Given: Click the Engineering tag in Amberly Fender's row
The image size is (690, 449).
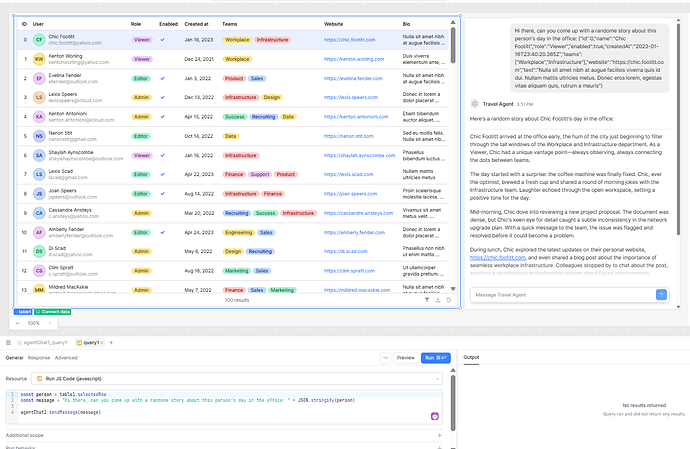Looking at the screenshot, I should click(239, 232).
